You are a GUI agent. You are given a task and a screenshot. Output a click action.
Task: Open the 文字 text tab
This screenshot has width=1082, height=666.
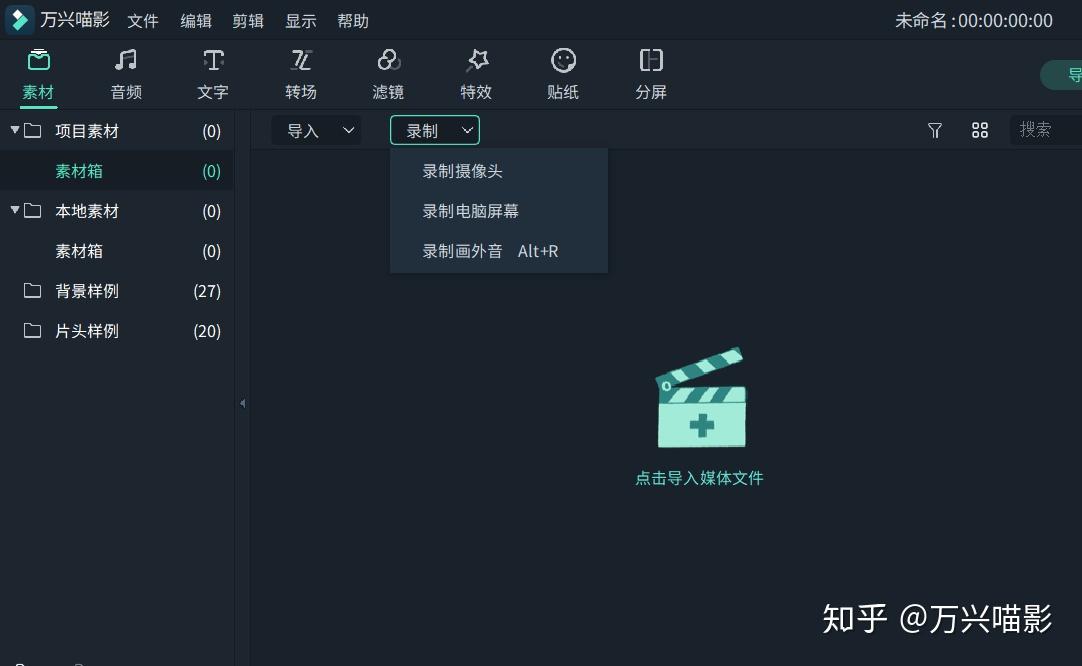click(213, 75)
